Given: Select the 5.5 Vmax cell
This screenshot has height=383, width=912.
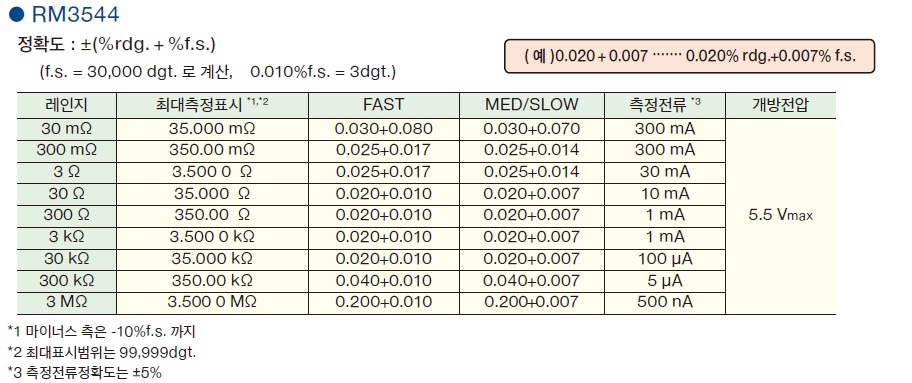Looking at the screenshot, I should [781, 216].
